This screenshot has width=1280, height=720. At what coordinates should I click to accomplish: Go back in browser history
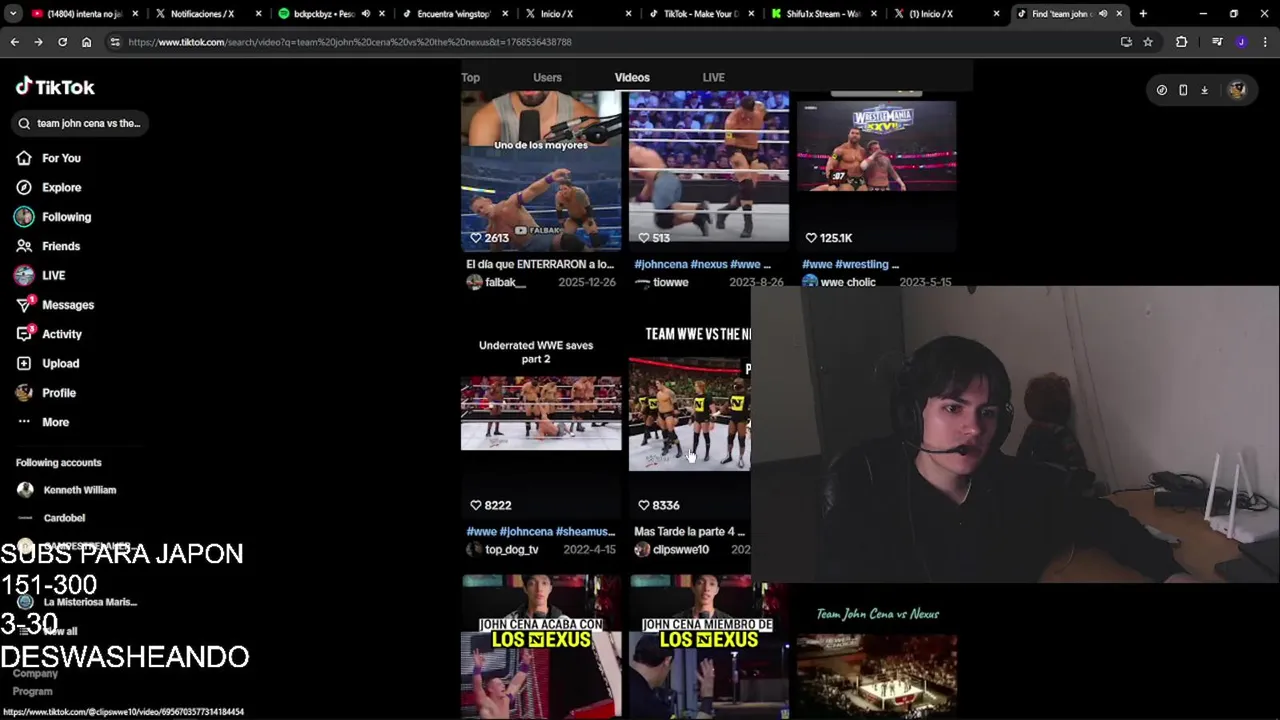pos(14,42)
